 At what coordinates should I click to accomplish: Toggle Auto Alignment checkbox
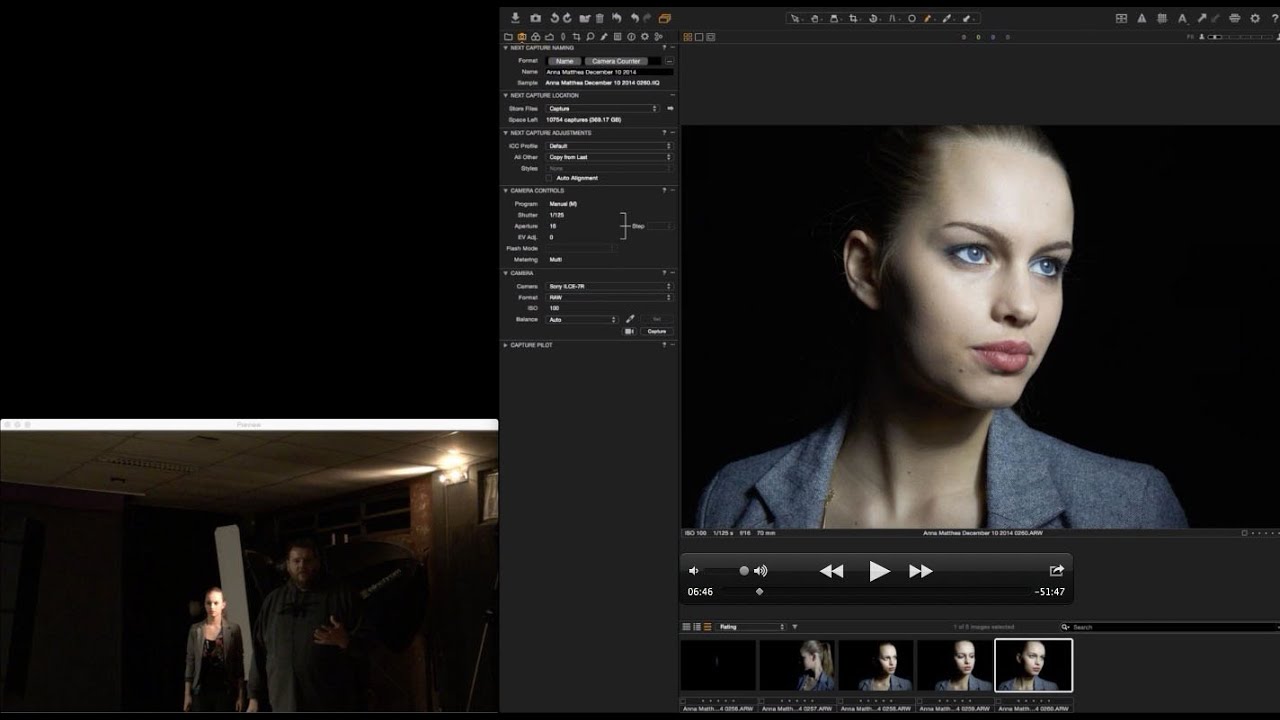pyautogui.click(x=549, y=178)
